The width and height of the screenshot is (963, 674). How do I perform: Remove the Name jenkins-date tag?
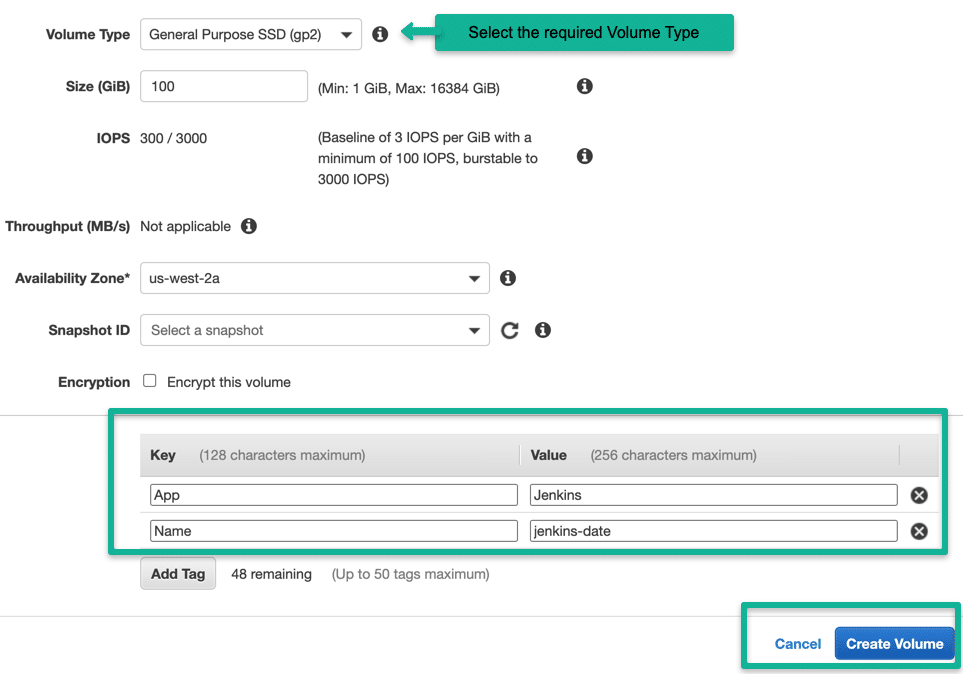(x=918, y=531)
